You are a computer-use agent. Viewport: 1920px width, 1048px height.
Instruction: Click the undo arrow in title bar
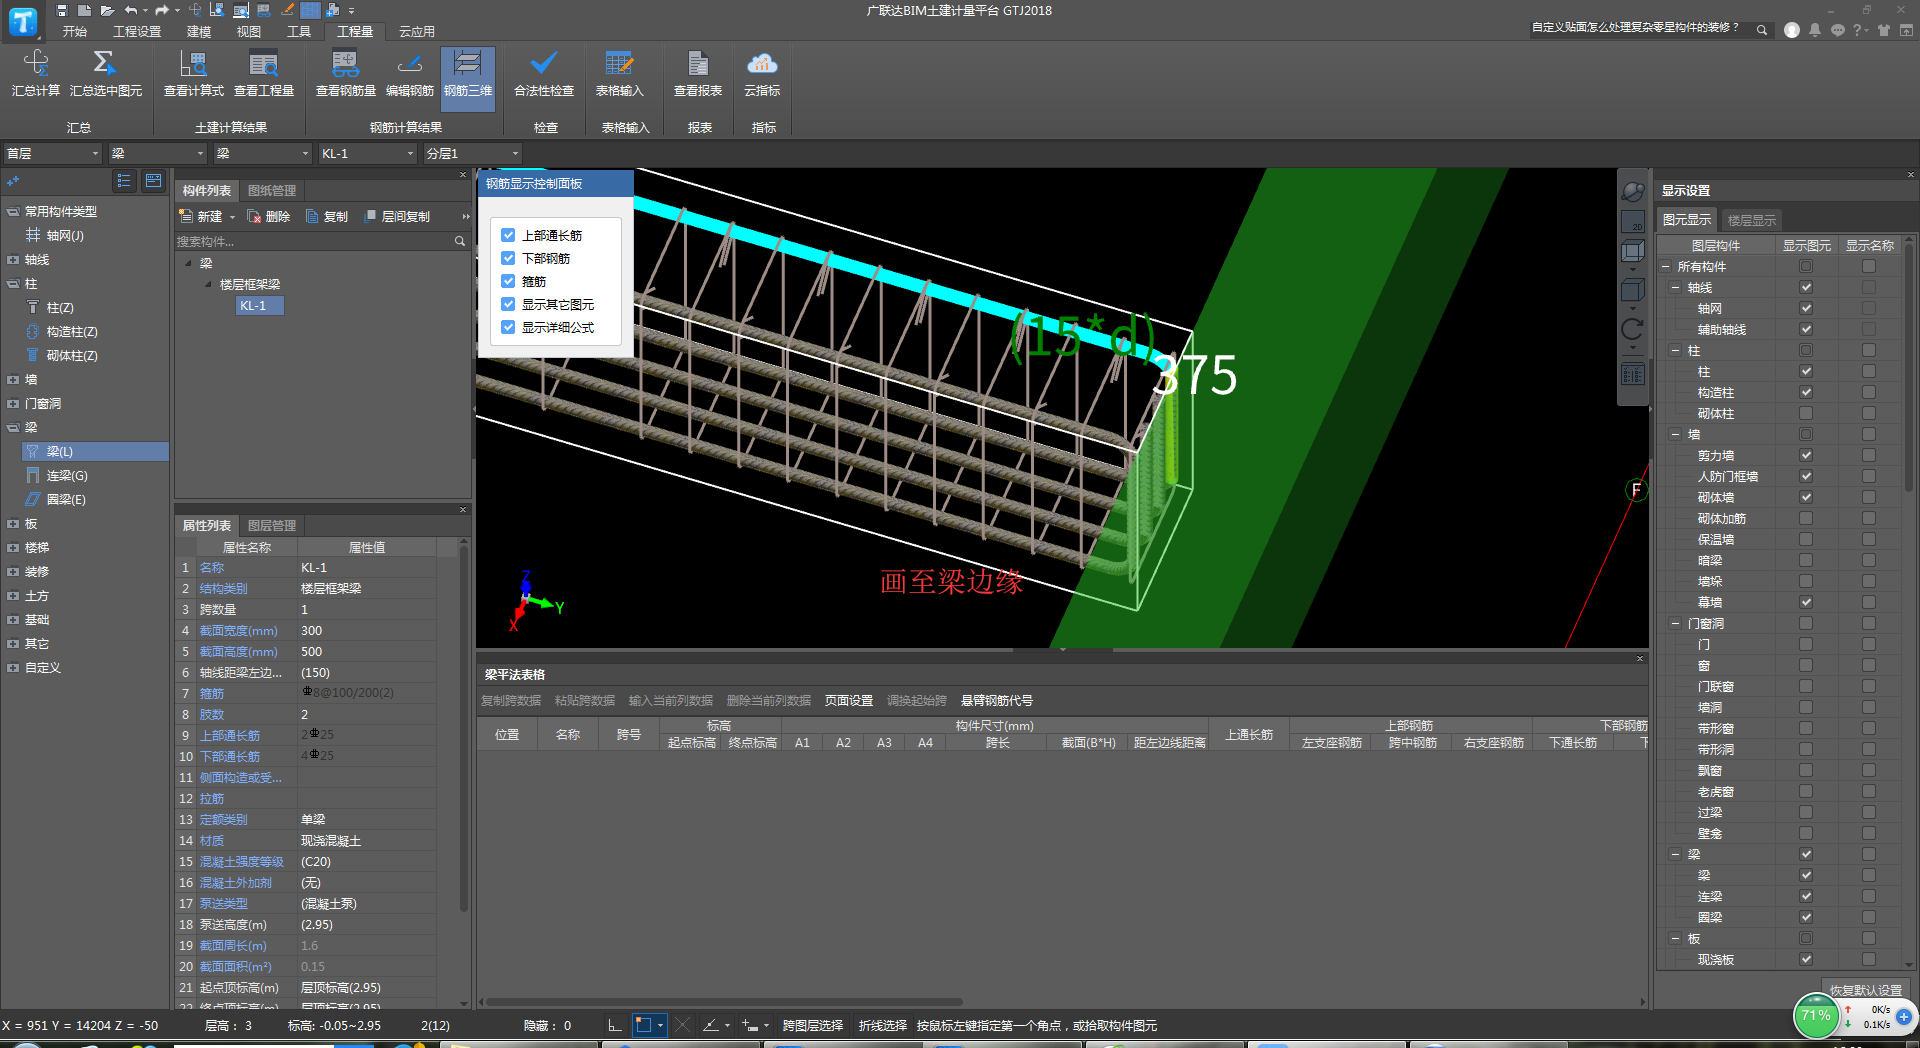tap(131, 10)
